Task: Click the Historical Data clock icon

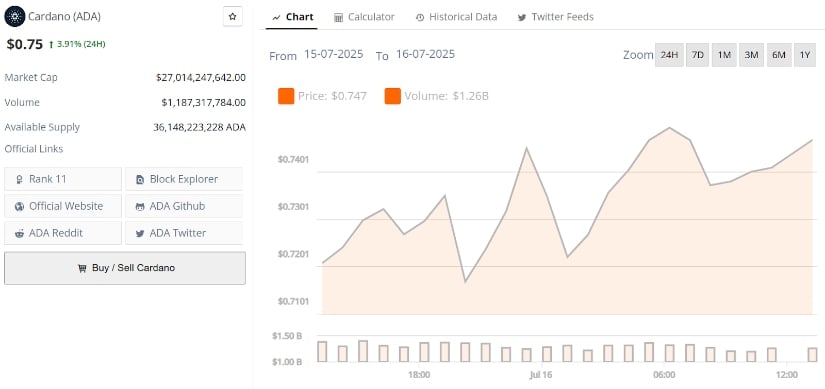Action: (420, 17)
